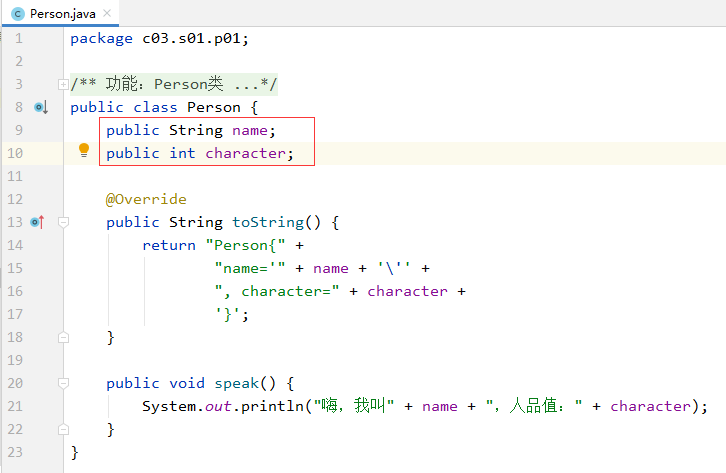Image resolution: width=726 pixels, height=473 pixels.
Task: Click the 'void' keyword on line 20
Action: (x=187, y=383)
